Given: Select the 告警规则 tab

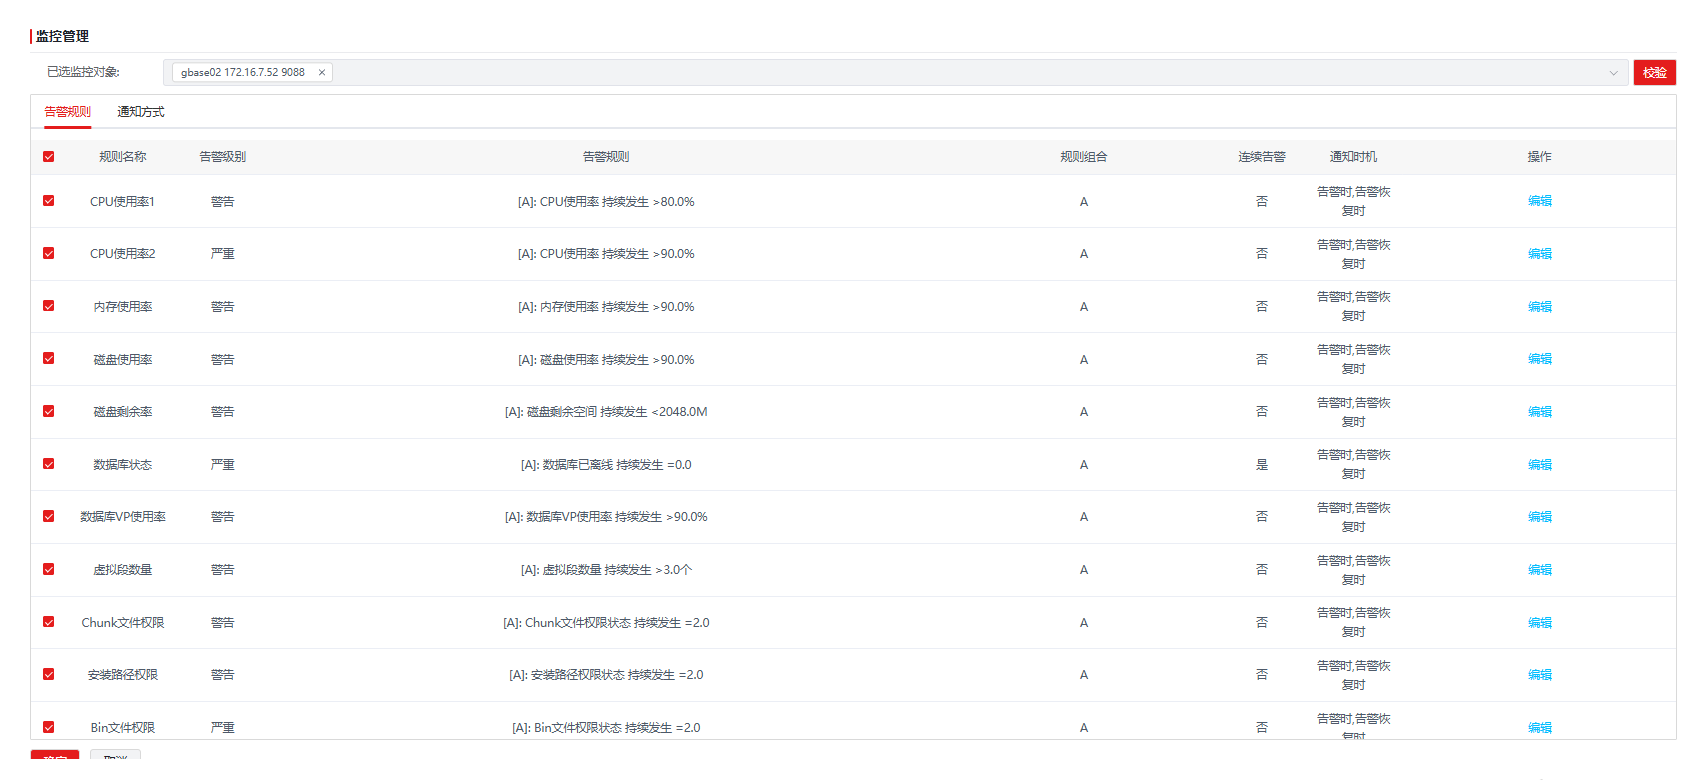Looking at the screenshot, I should coord(67,112).
